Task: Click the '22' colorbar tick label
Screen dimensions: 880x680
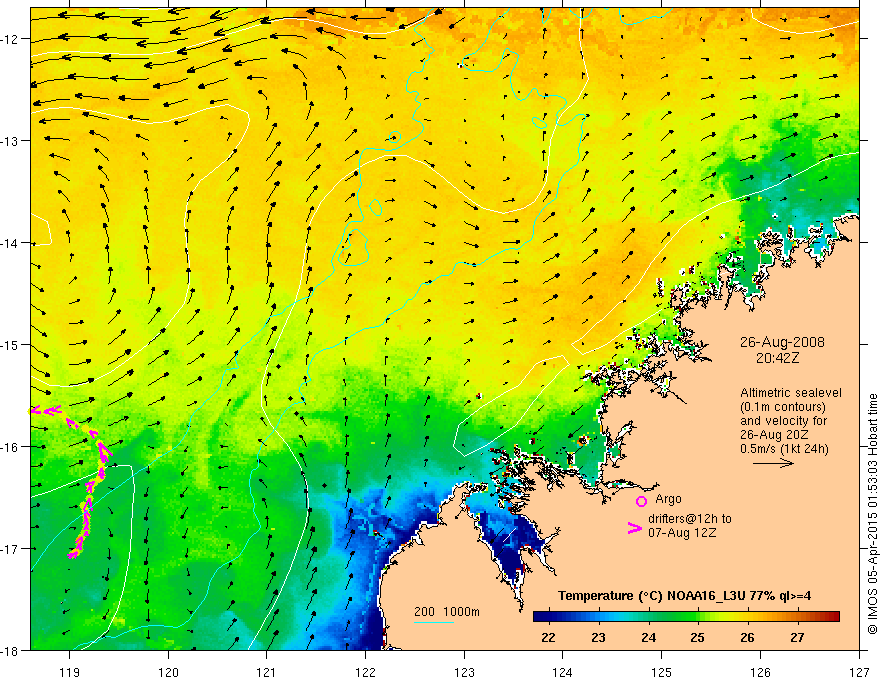Action: (x=548, y=637)
